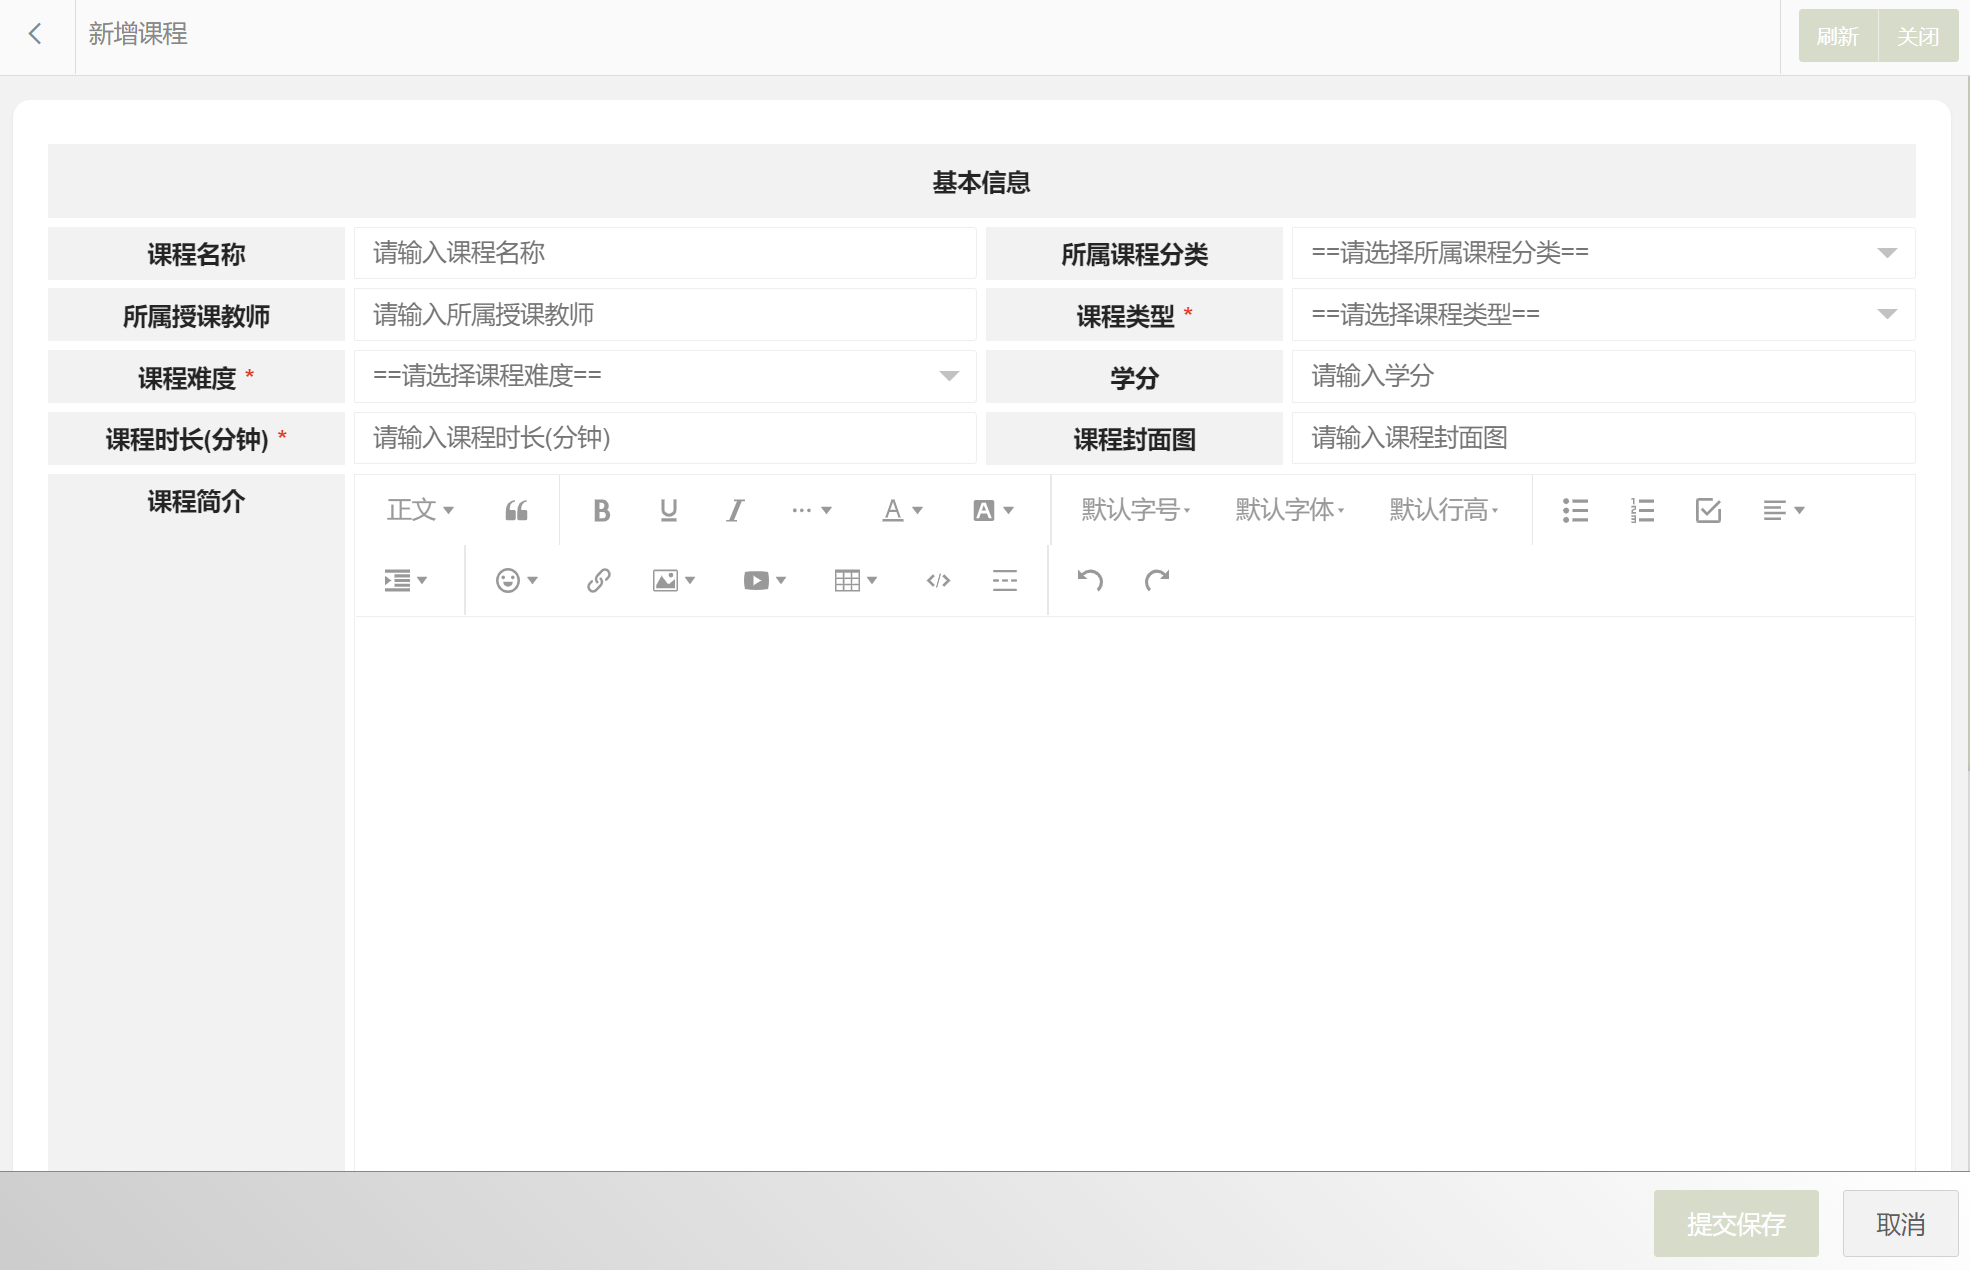Expand the 课程类型 selection list

click(1602, 315)
